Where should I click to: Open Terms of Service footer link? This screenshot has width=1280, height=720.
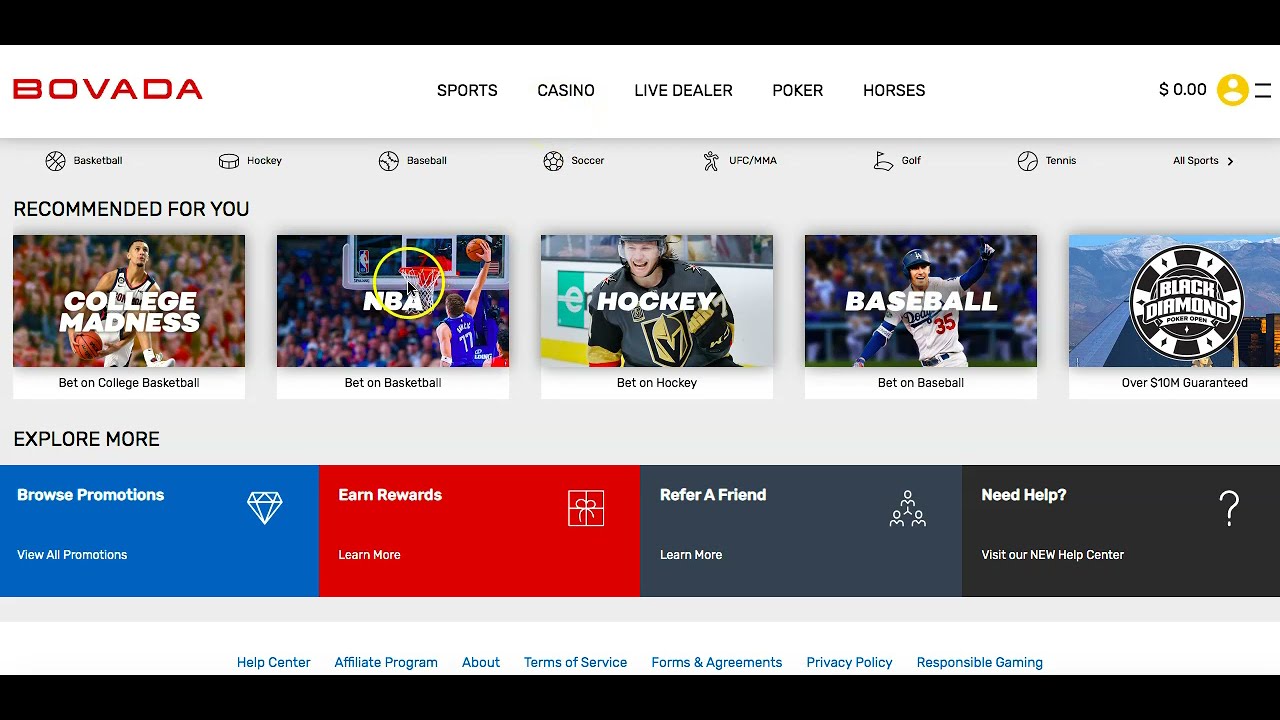point(576,663)
